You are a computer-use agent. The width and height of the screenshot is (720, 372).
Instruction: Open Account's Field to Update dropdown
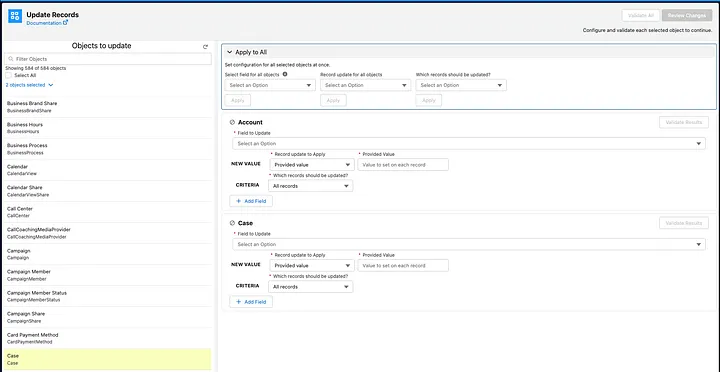coord(469,144)
